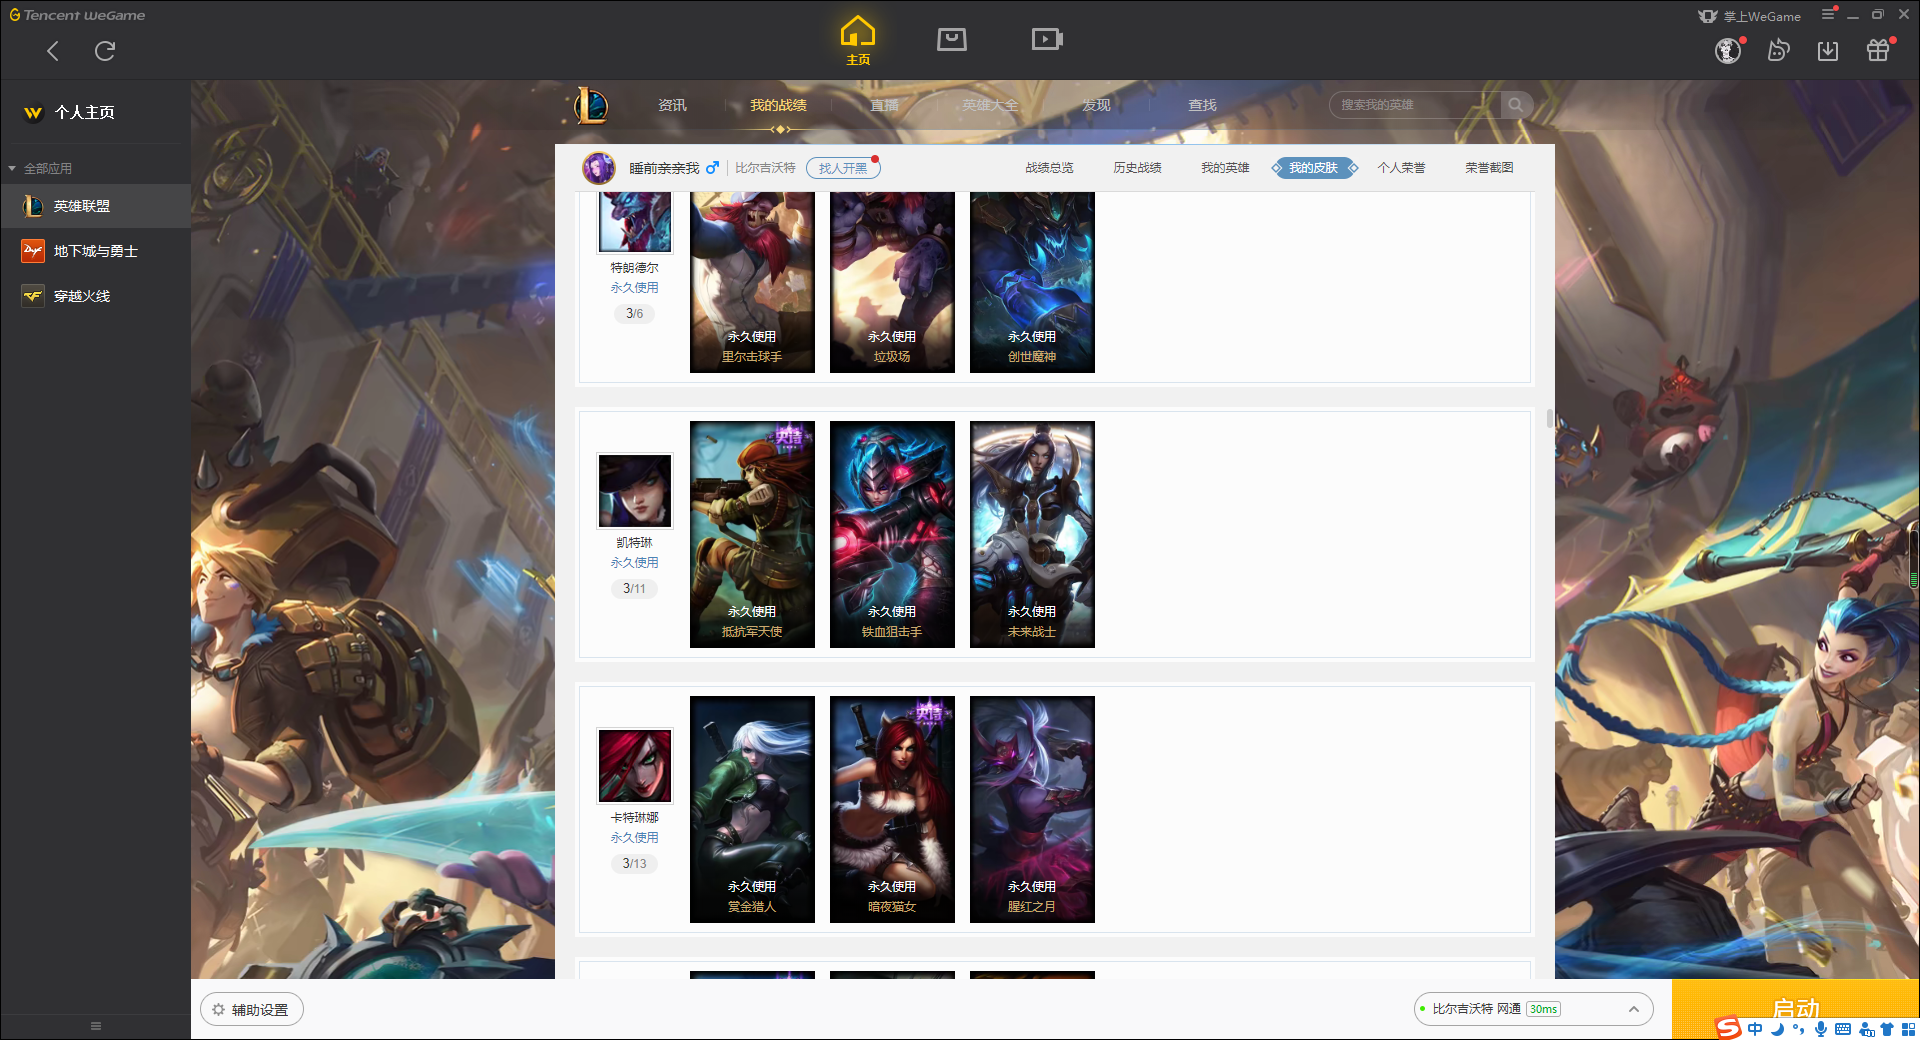Click the 启动 launch button
Image resolution: width=1920 pixels, height=1040 pixels.
pyautogui.click(x=1795, y=1008)
